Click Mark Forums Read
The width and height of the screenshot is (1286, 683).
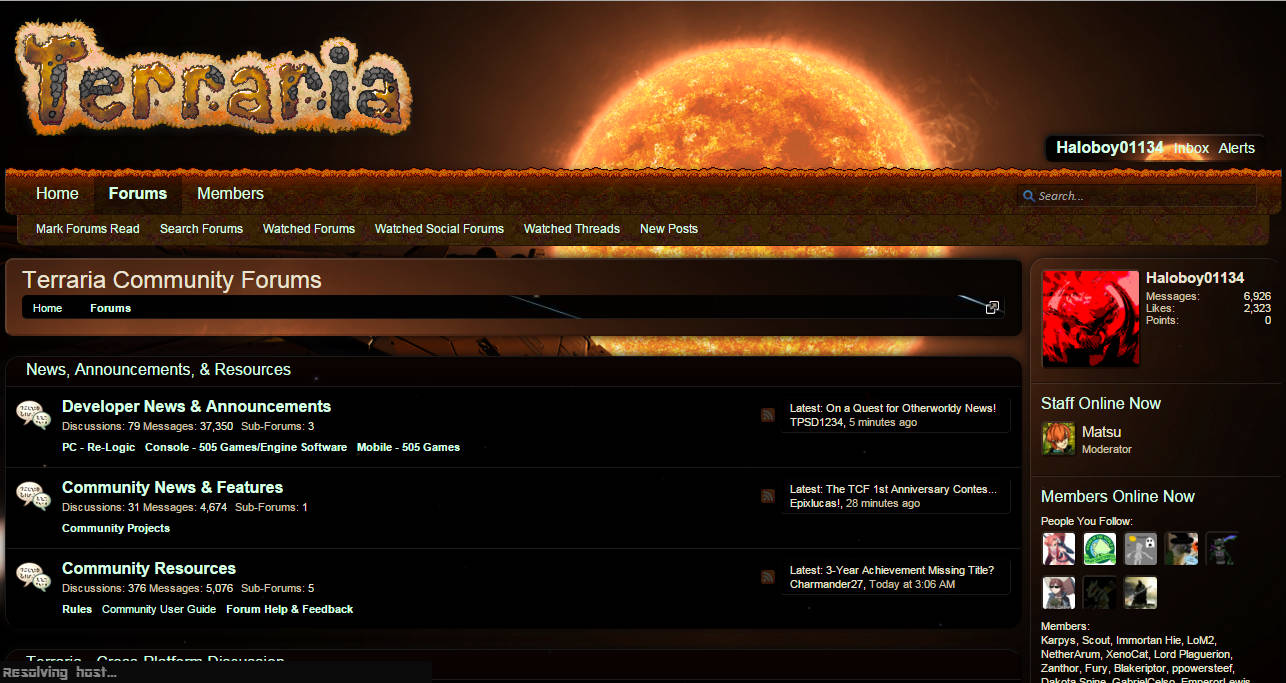[88, 229]
